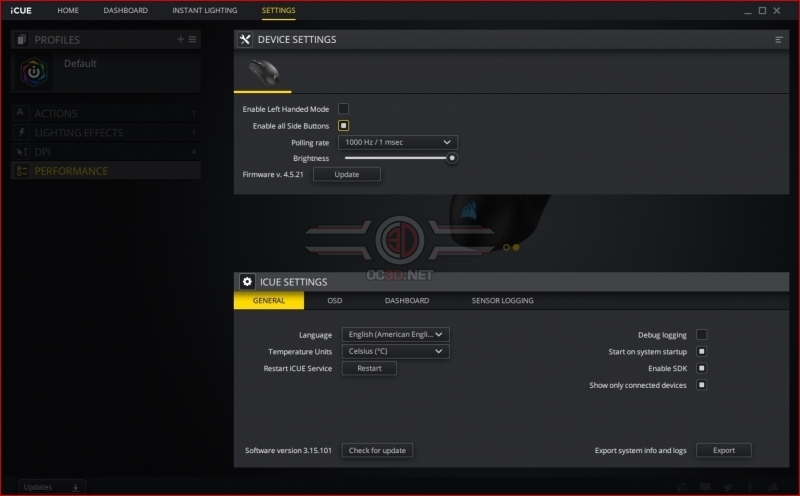Click Check for update button
The width and height of the screenshot is (800, 496).
coord(377,451)
